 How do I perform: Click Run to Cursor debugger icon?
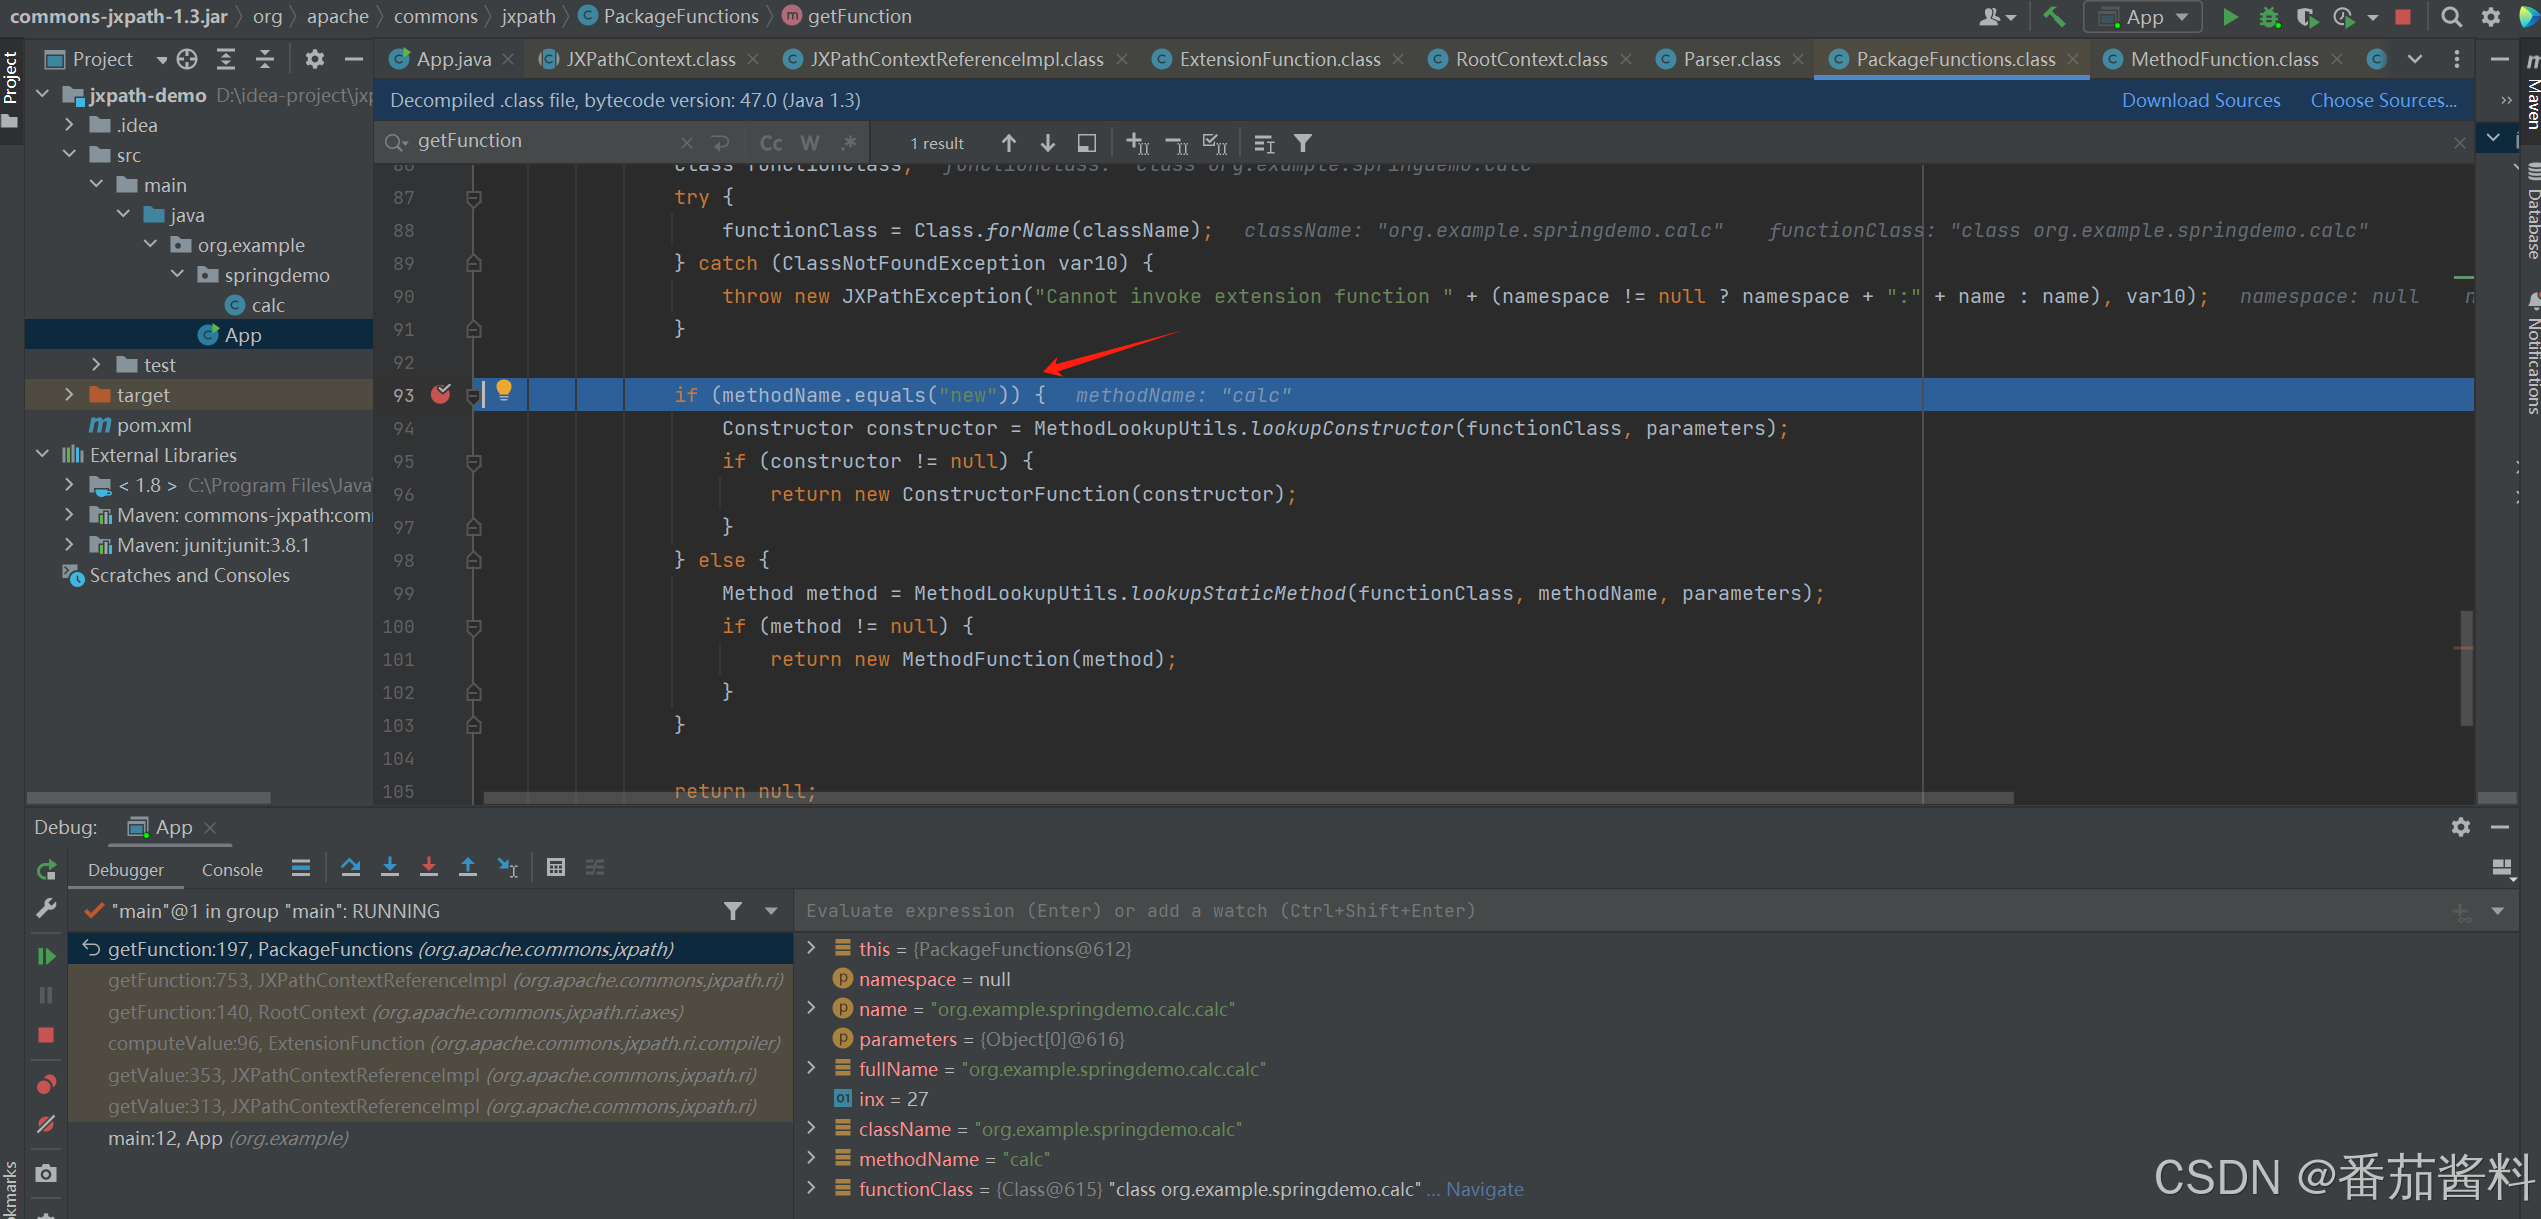(x=508, y=867)
